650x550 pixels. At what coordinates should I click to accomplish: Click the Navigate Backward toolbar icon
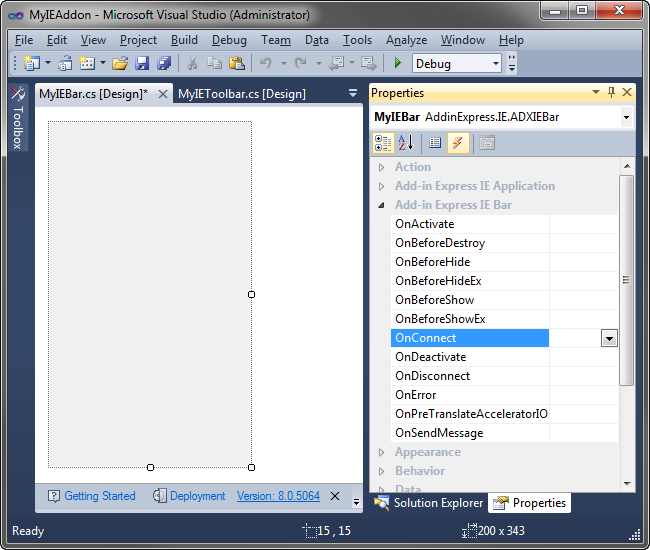[337, 63]
